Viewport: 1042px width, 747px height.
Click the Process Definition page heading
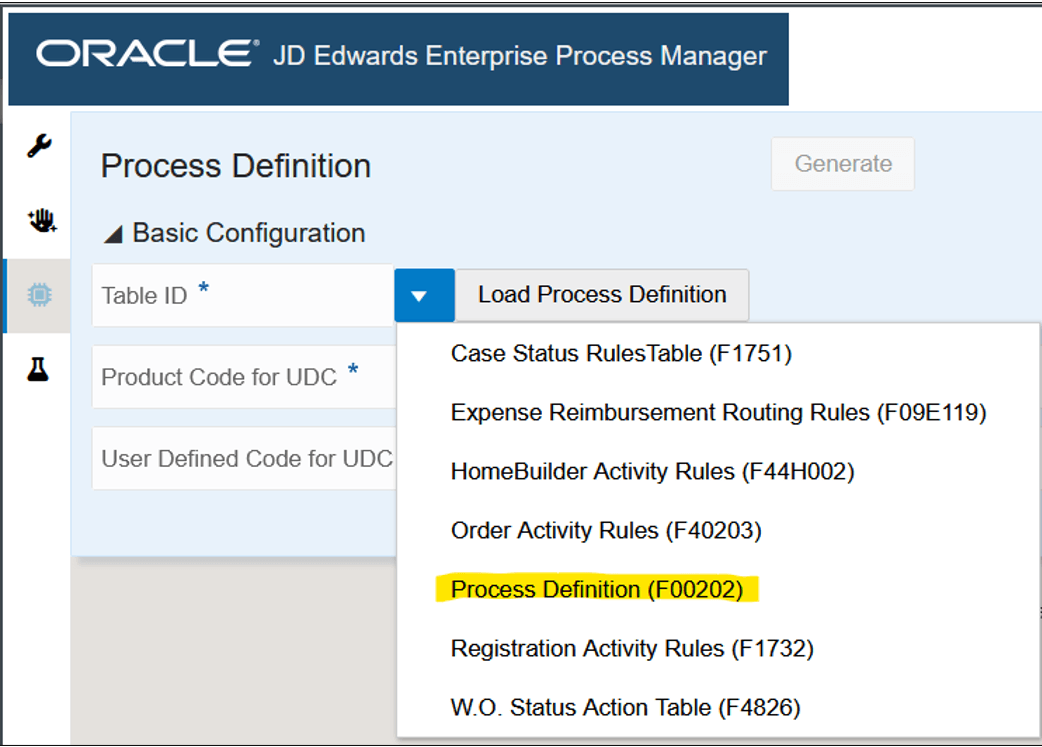coord(236,165)
